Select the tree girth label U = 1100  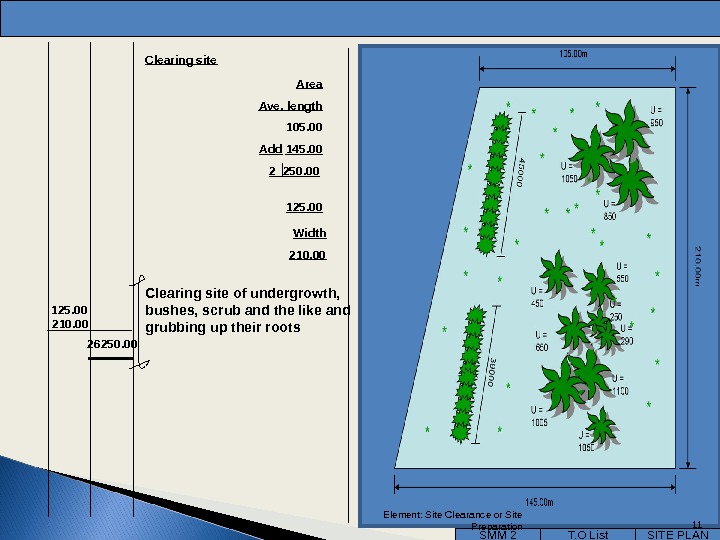620,385
